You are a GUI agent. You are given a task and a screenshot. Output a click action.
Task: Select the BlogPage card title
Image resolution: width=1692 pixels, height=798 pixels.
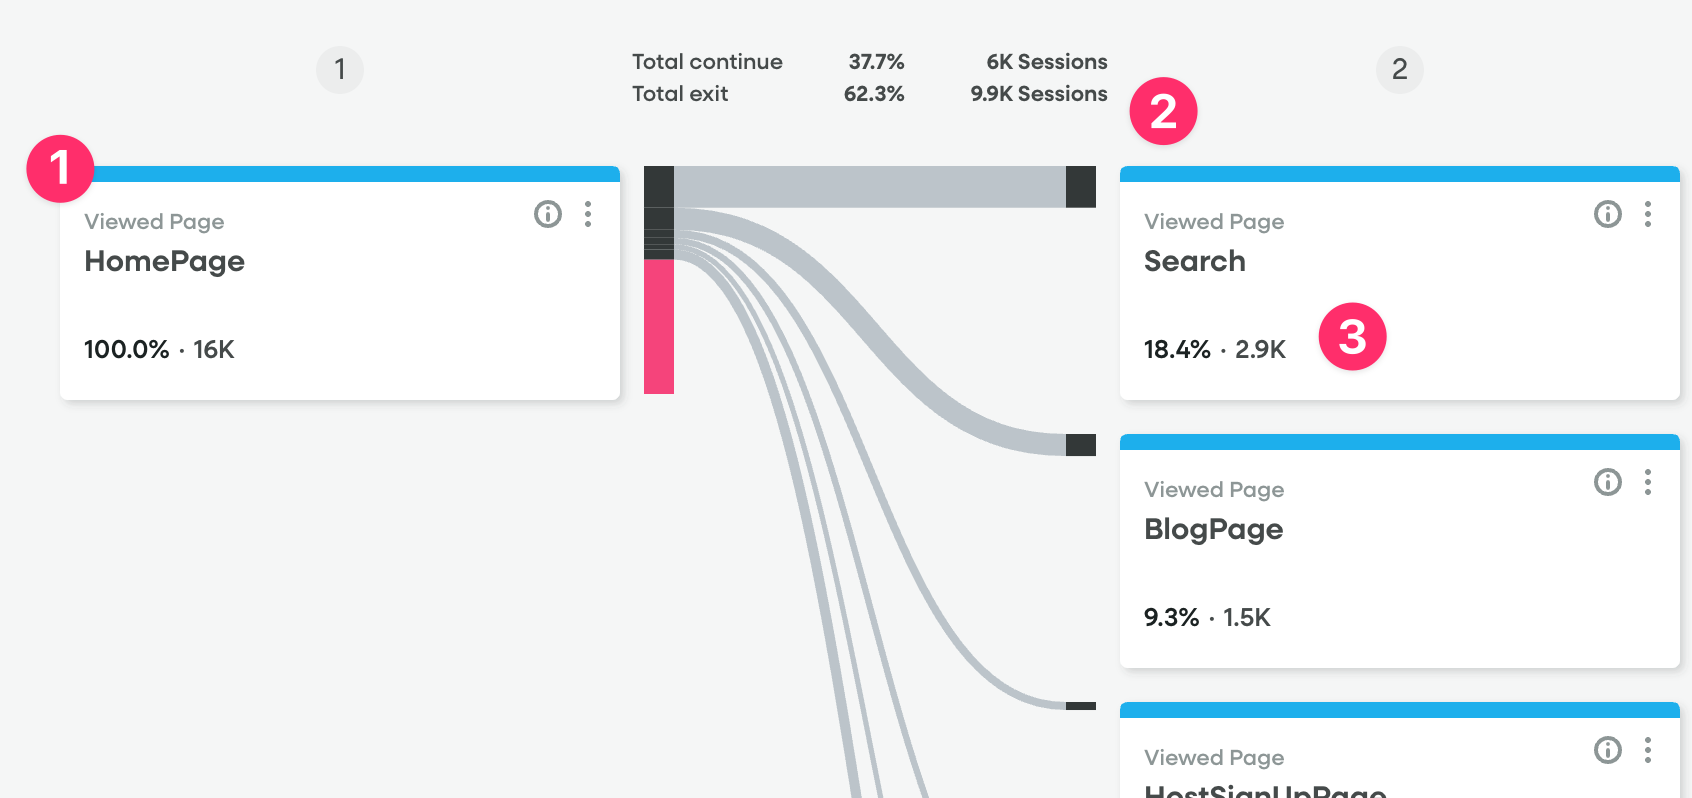point(1214,529)
